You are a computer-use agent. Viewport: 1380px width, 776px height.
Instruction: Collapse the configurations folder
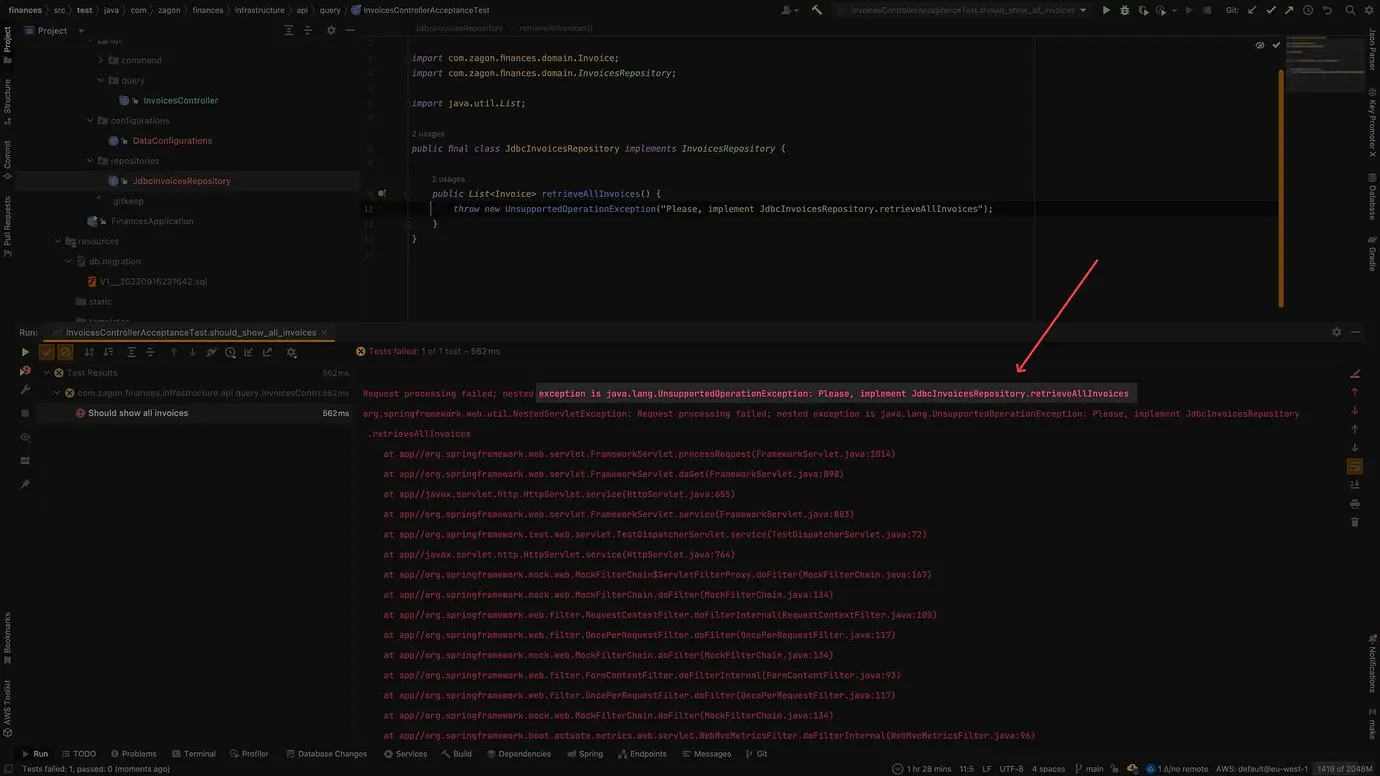click(90, 121)
